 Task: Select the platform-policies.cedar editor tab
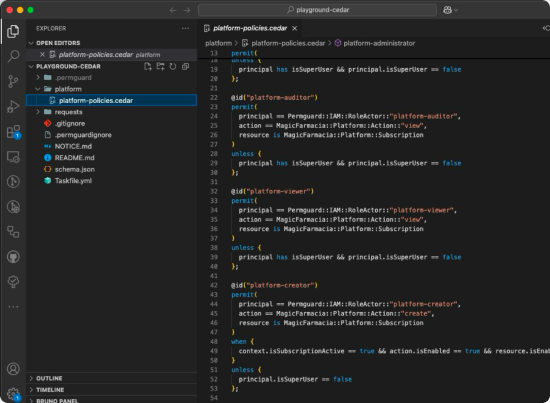(250, 28)
